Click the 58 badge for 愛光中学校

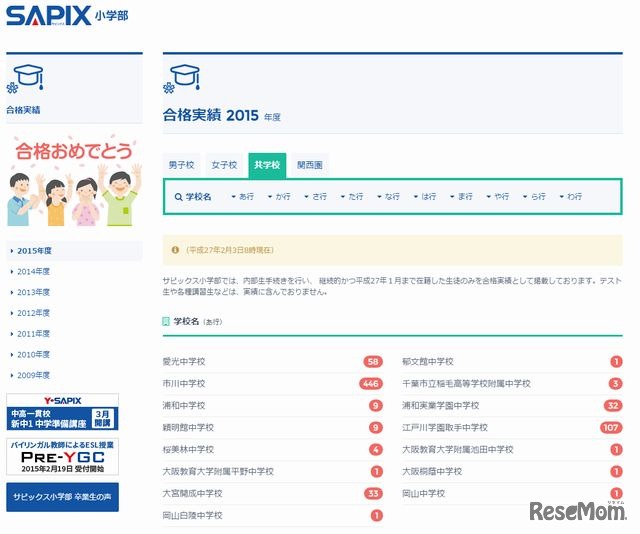pos(373,361)
